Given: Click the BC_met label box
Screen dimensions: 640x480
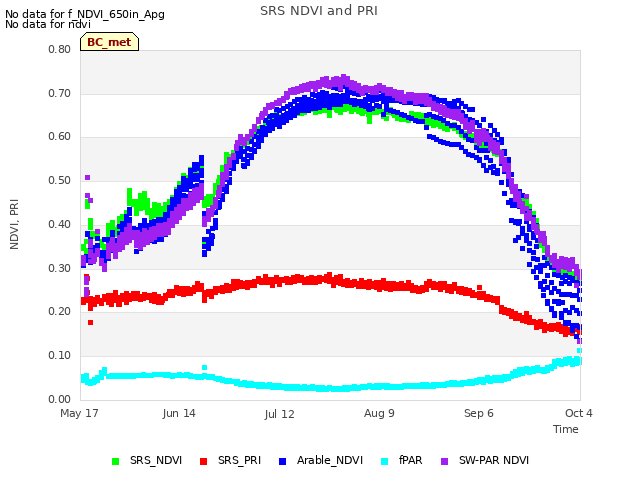Looking at the screenshot, I should pos(109,42).
